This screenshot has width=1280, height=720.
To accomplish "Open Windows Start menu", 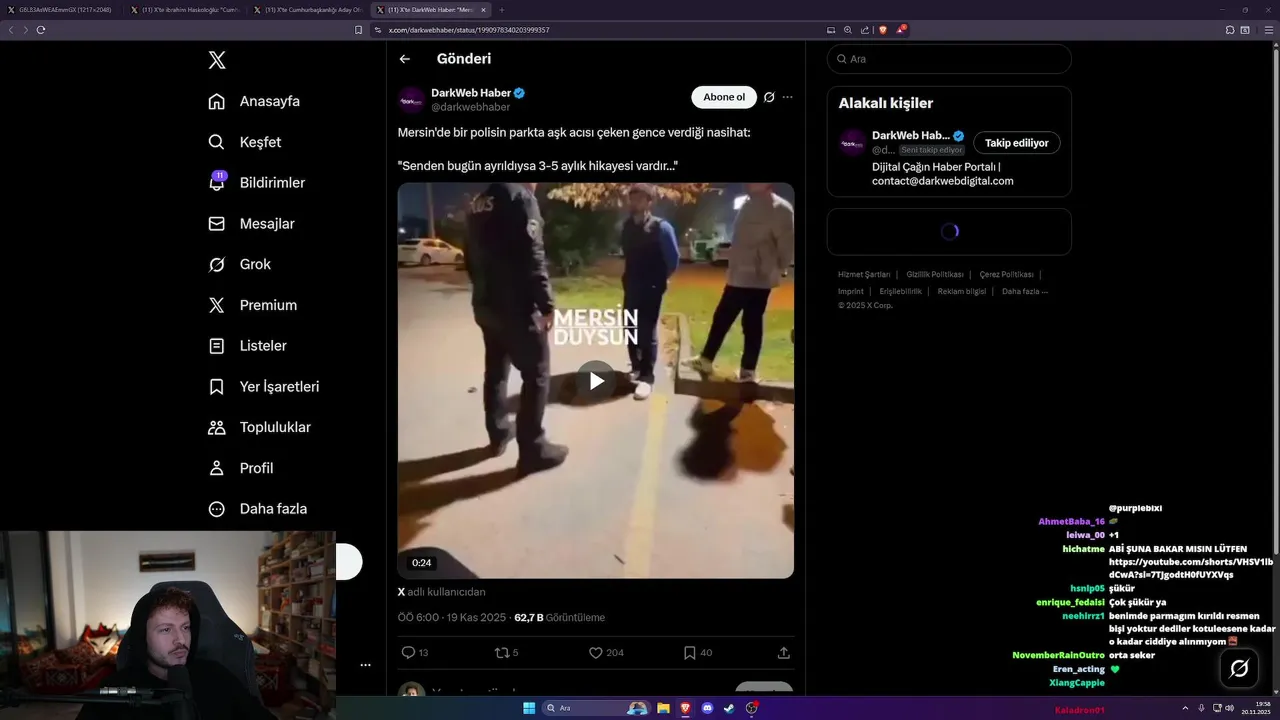I will [529, 708].
